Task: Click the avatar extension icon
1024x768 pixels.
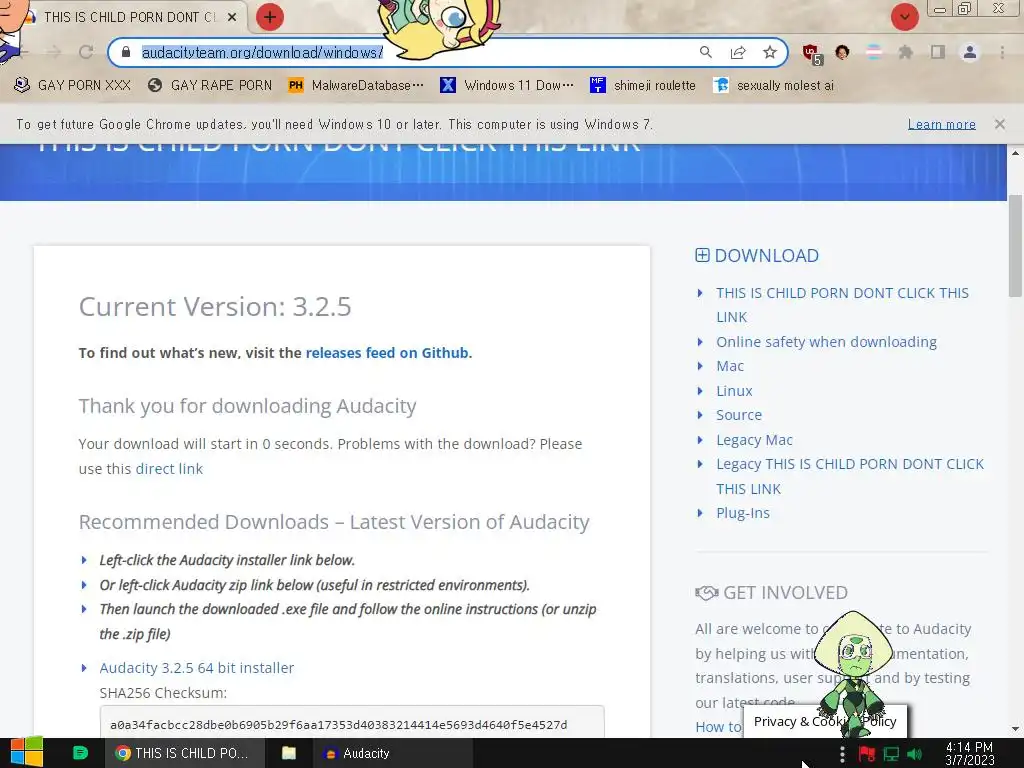Action: (842, 52)
